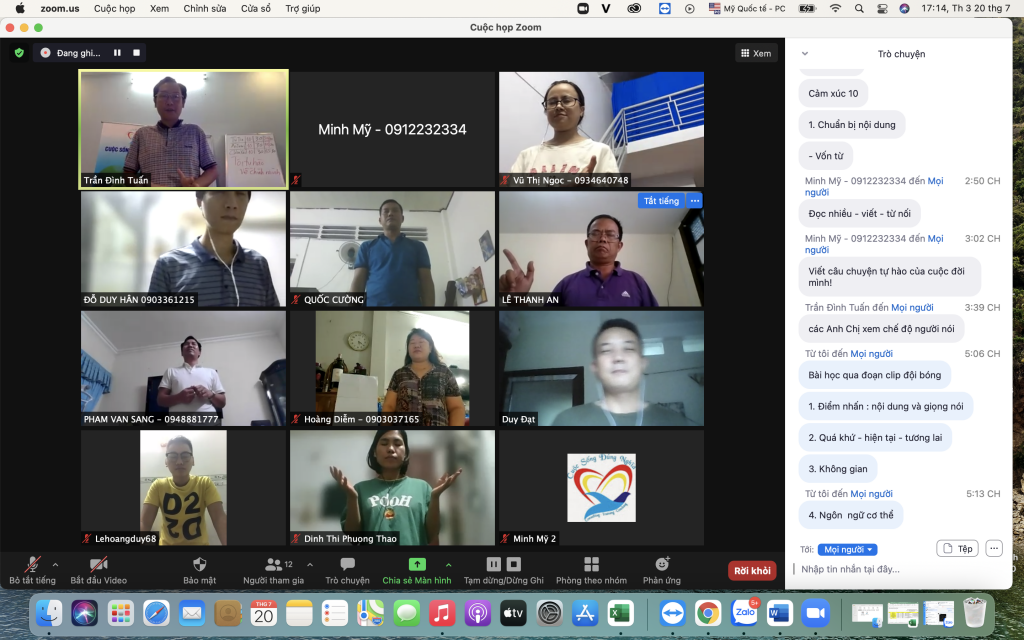Image resolution: width=1024 pixels, height=640 pixels.
Task: Open Người tham gia participants list
Action: (x=273, y=570)
